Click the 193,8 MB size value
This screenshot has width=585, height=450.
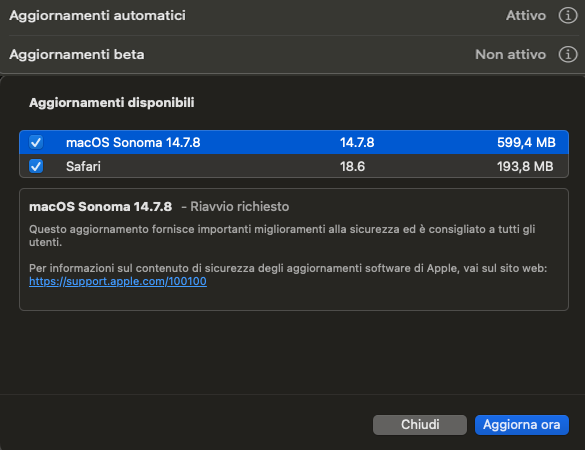[525, 166]
